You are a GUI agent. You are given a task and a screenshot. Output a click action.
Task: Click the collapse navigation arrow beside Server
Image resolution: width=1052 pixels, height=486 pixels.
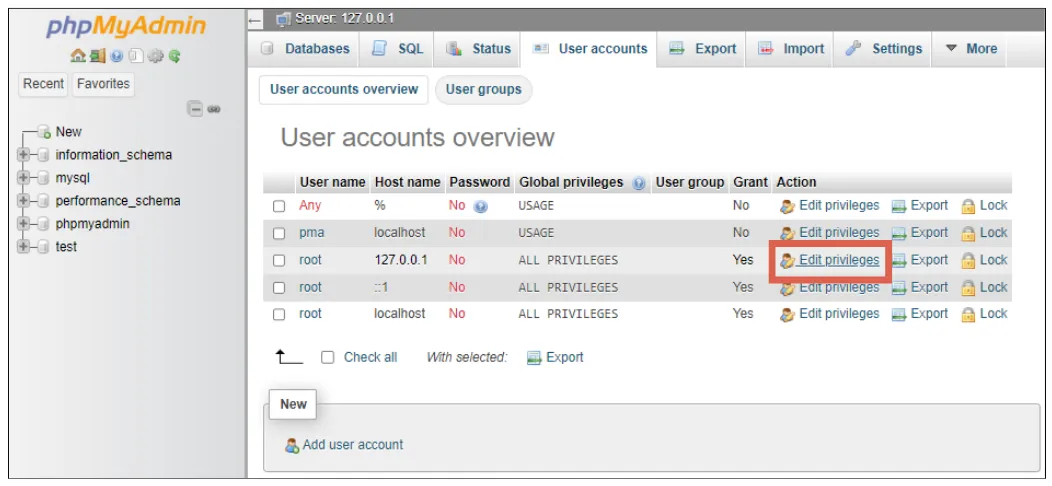255,21
